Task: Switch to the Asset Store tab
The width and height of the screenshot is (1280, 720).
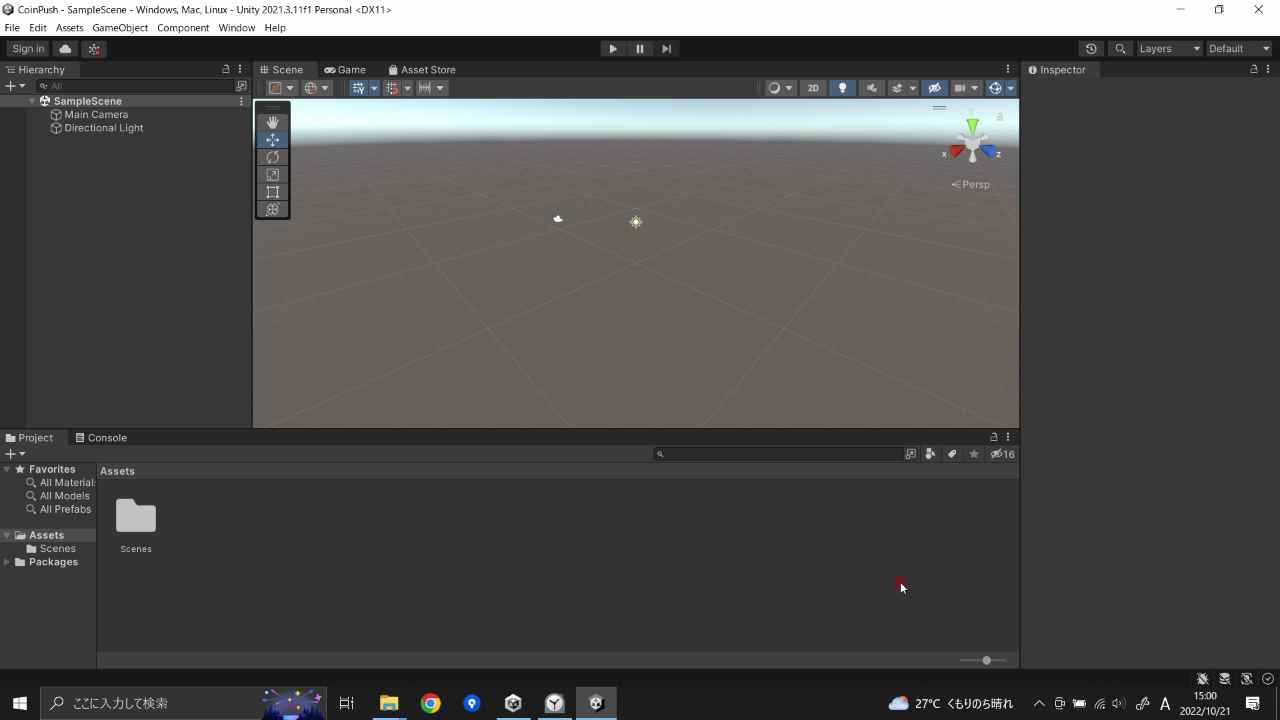Action: [x=421, y=70]
